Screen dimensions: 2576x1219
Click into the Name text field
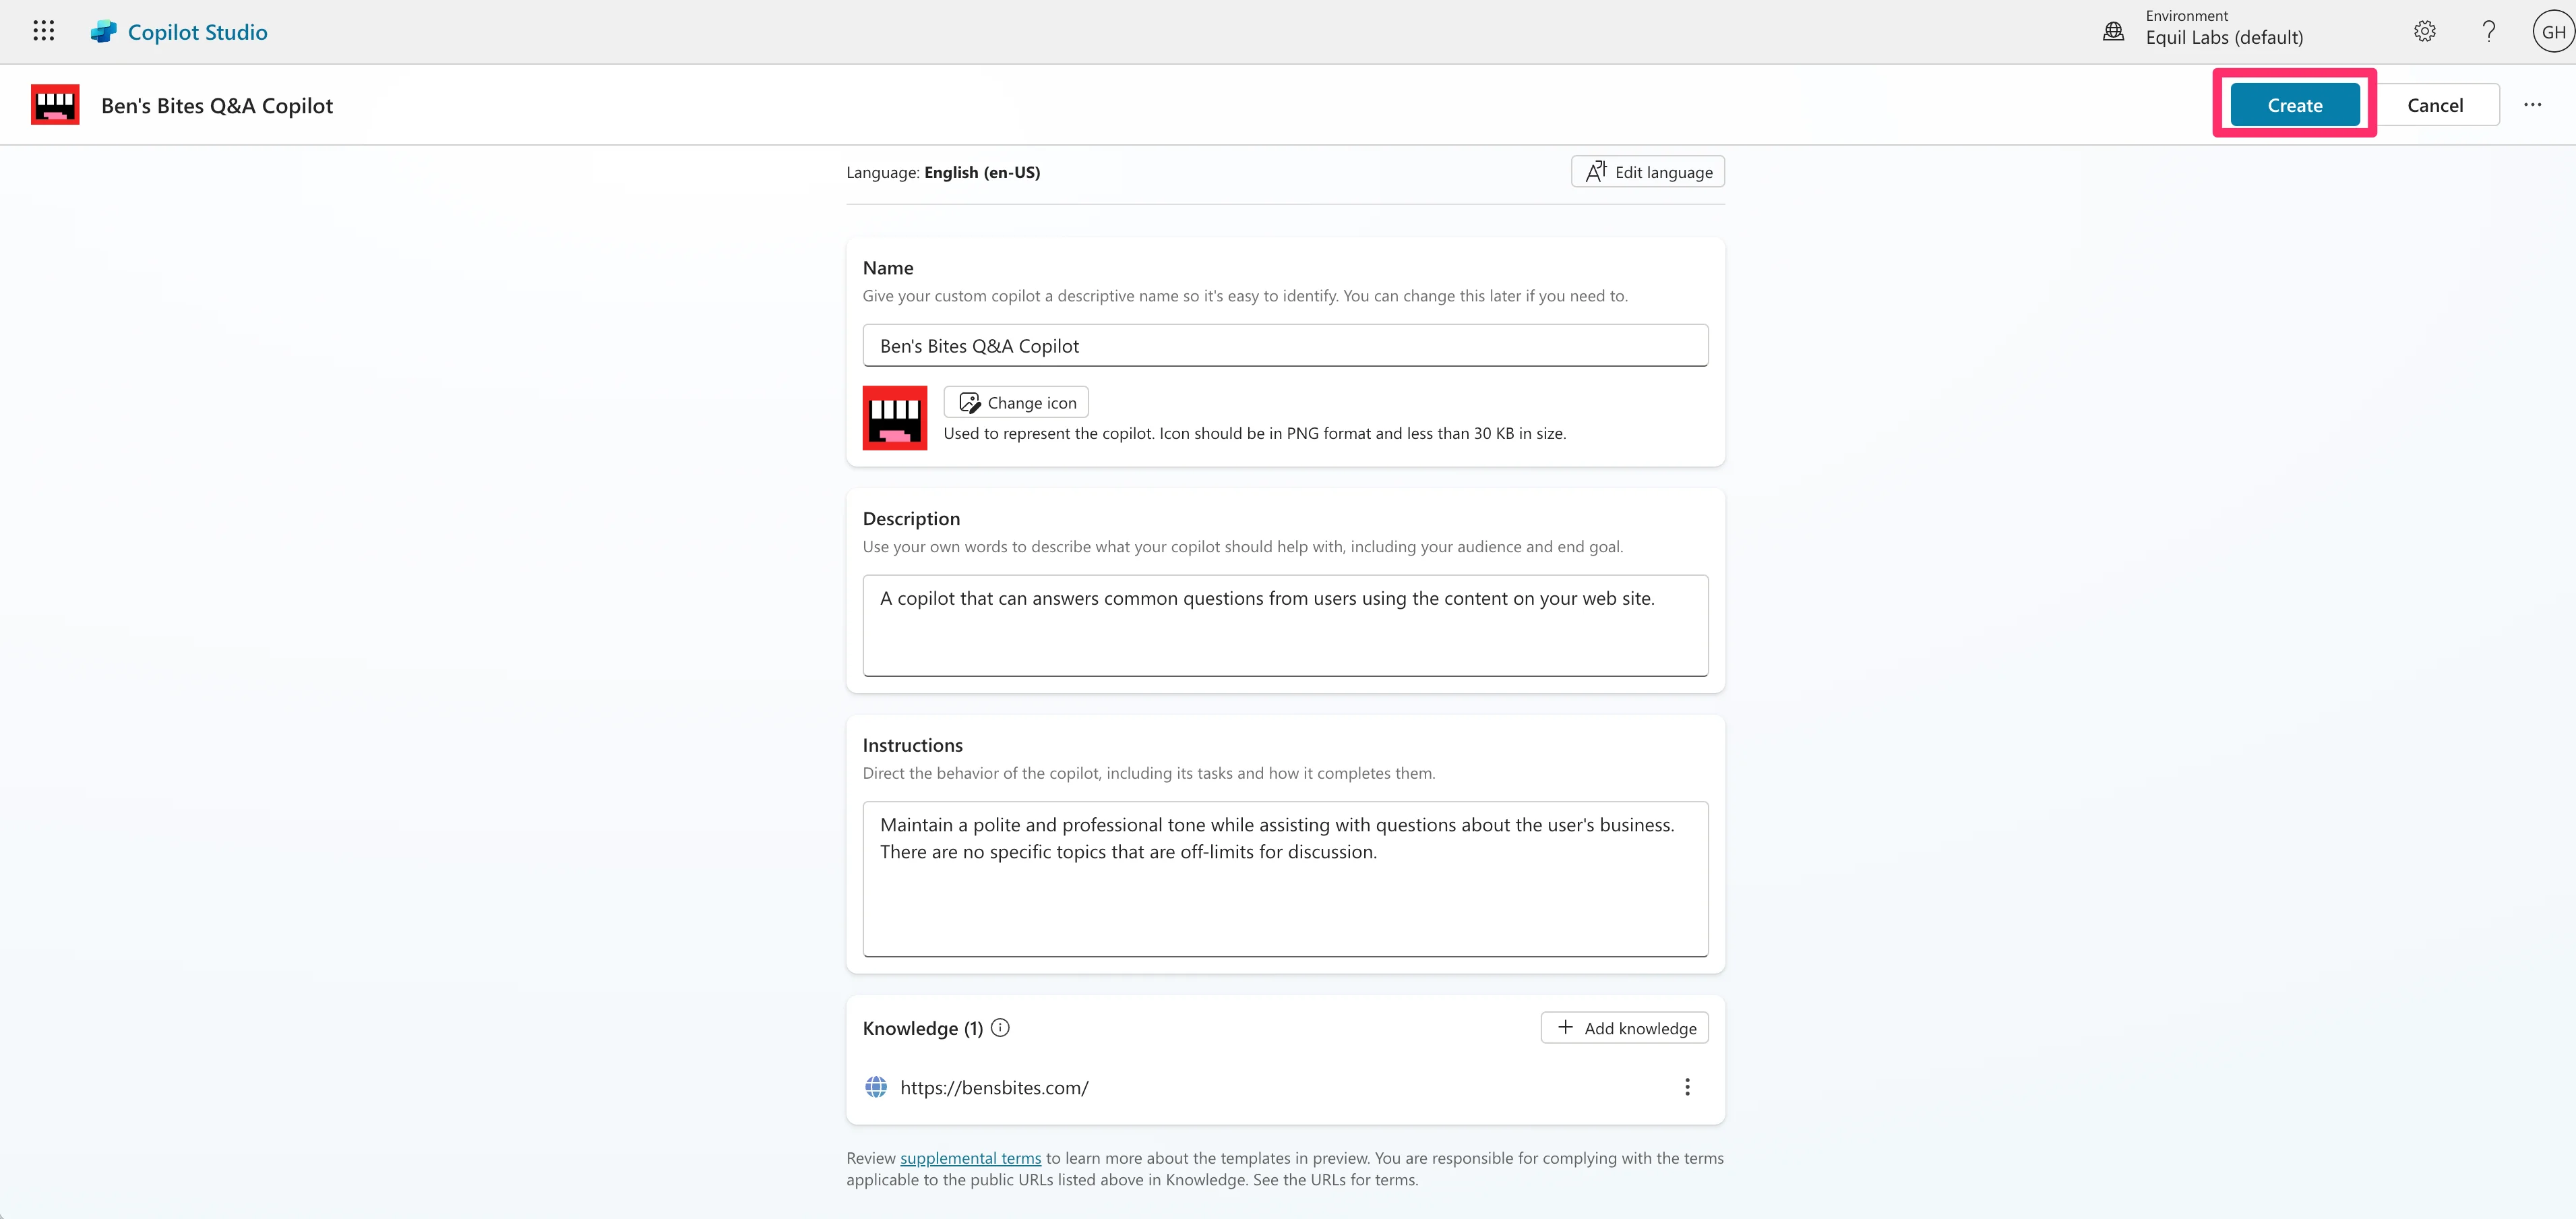pos(1284,346)
